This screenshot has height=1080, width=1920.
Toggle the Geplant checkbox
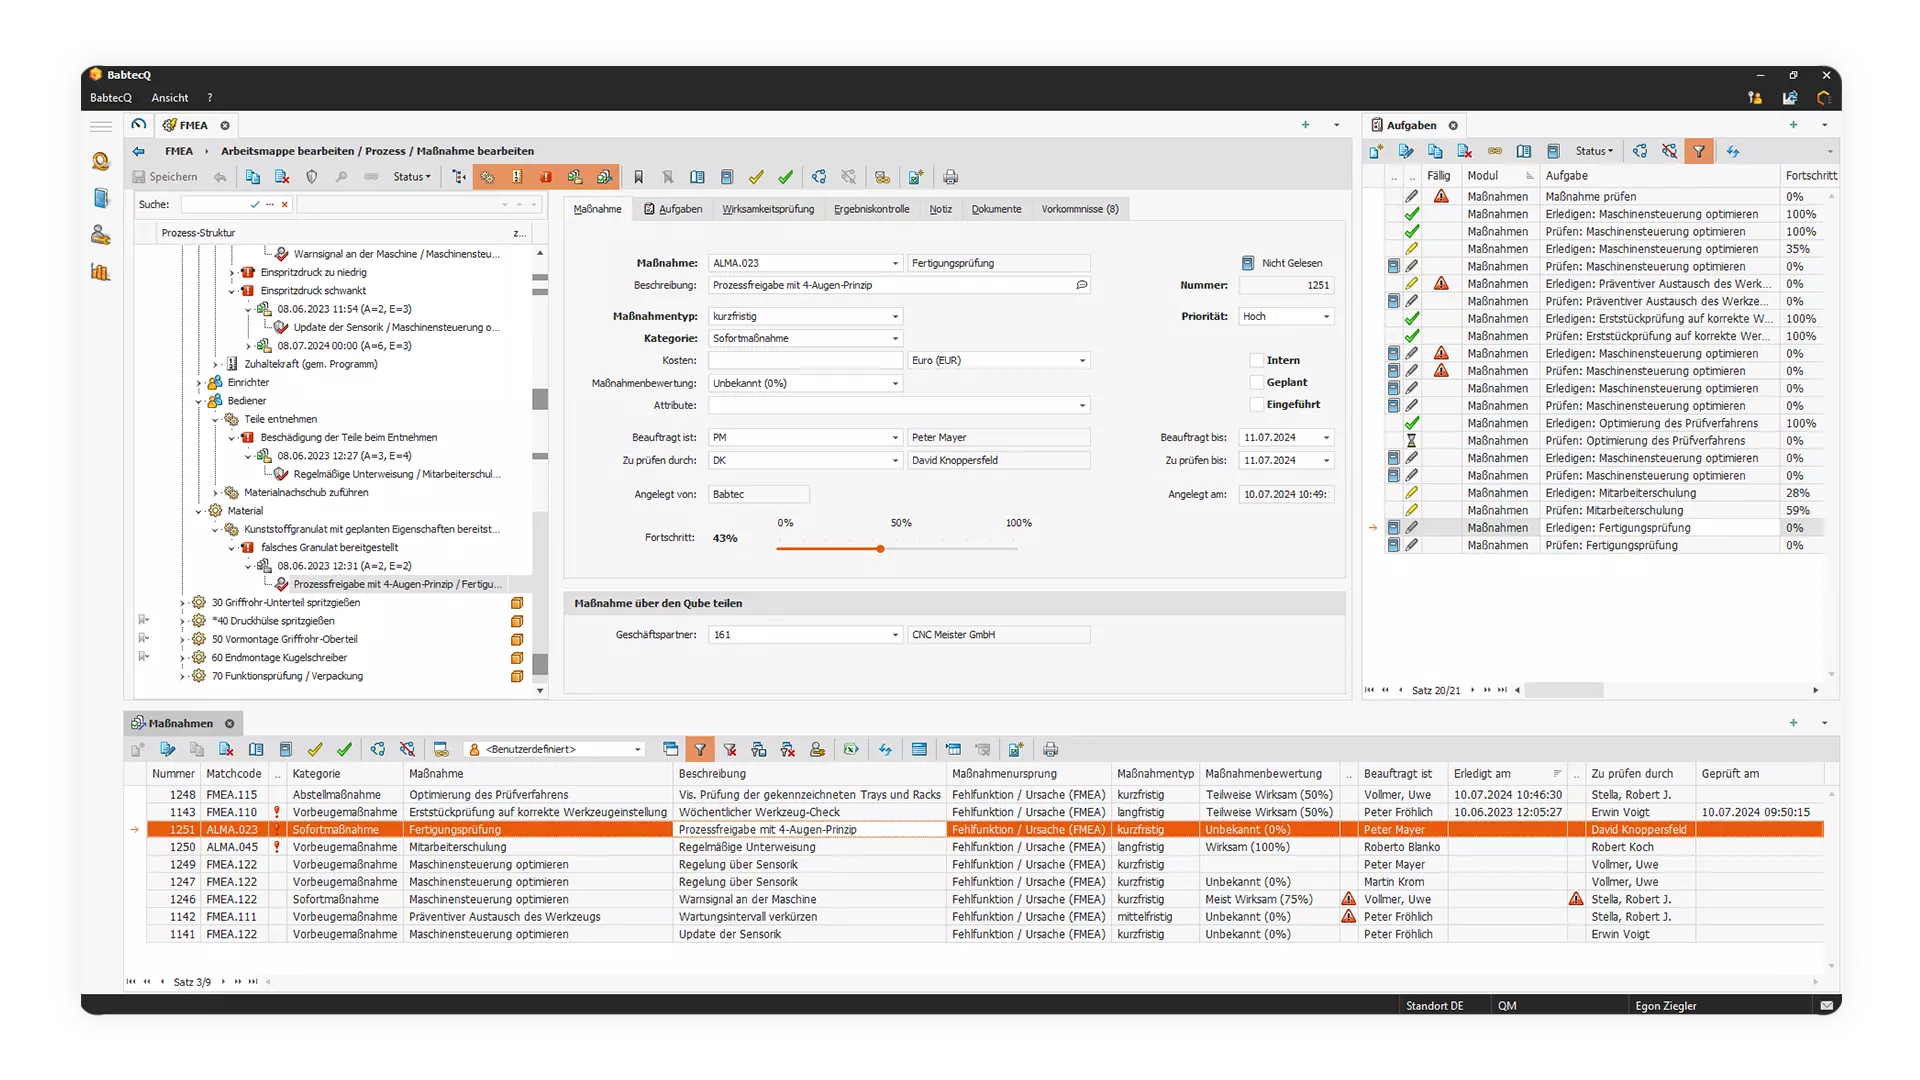(1256, 382)
